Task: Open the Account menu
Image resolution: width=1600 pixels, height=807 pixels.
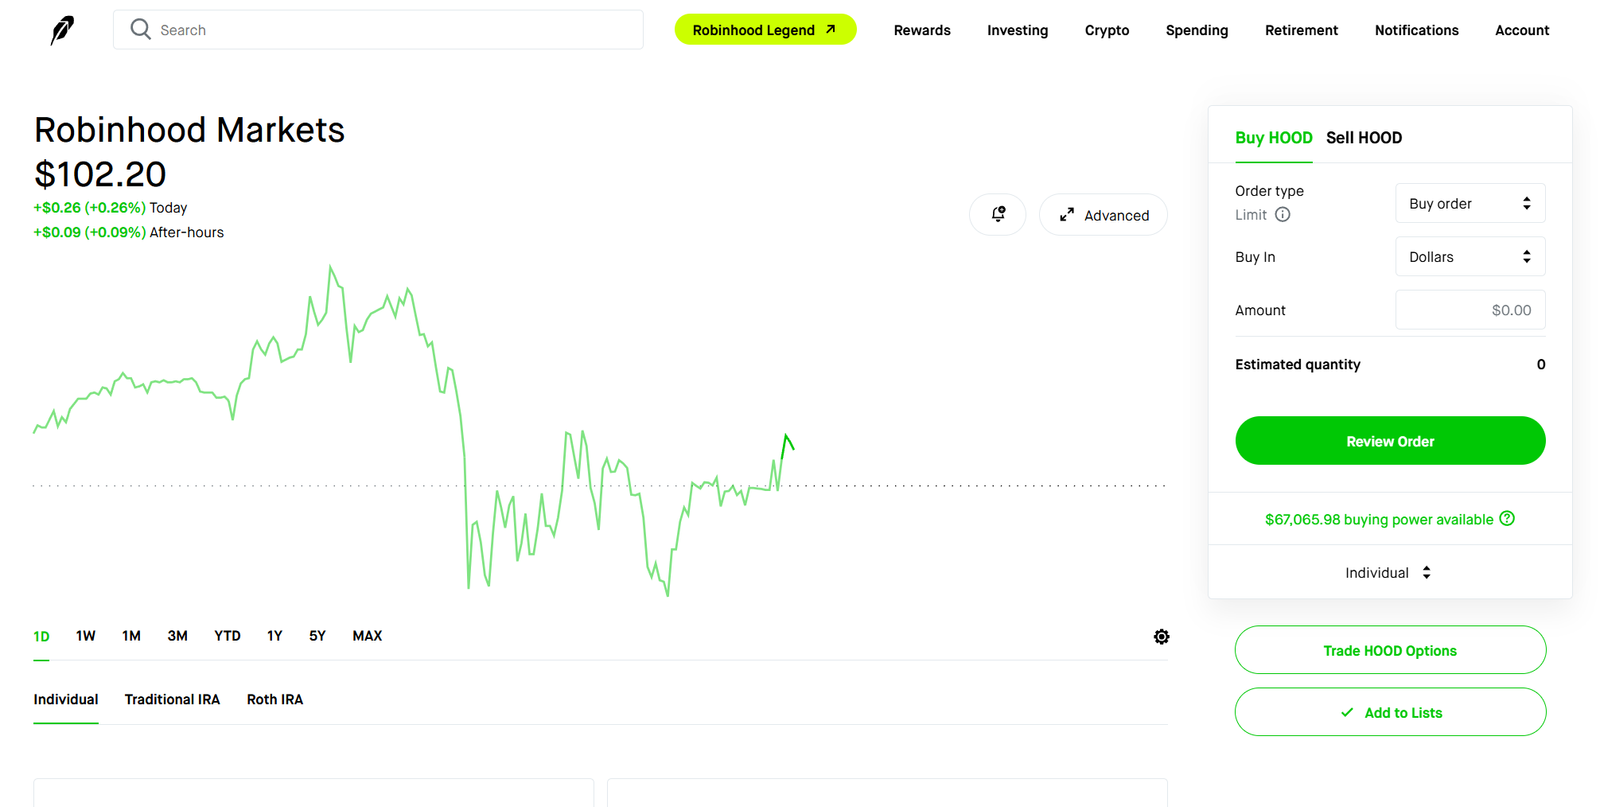Action: tap(1522, 30)
